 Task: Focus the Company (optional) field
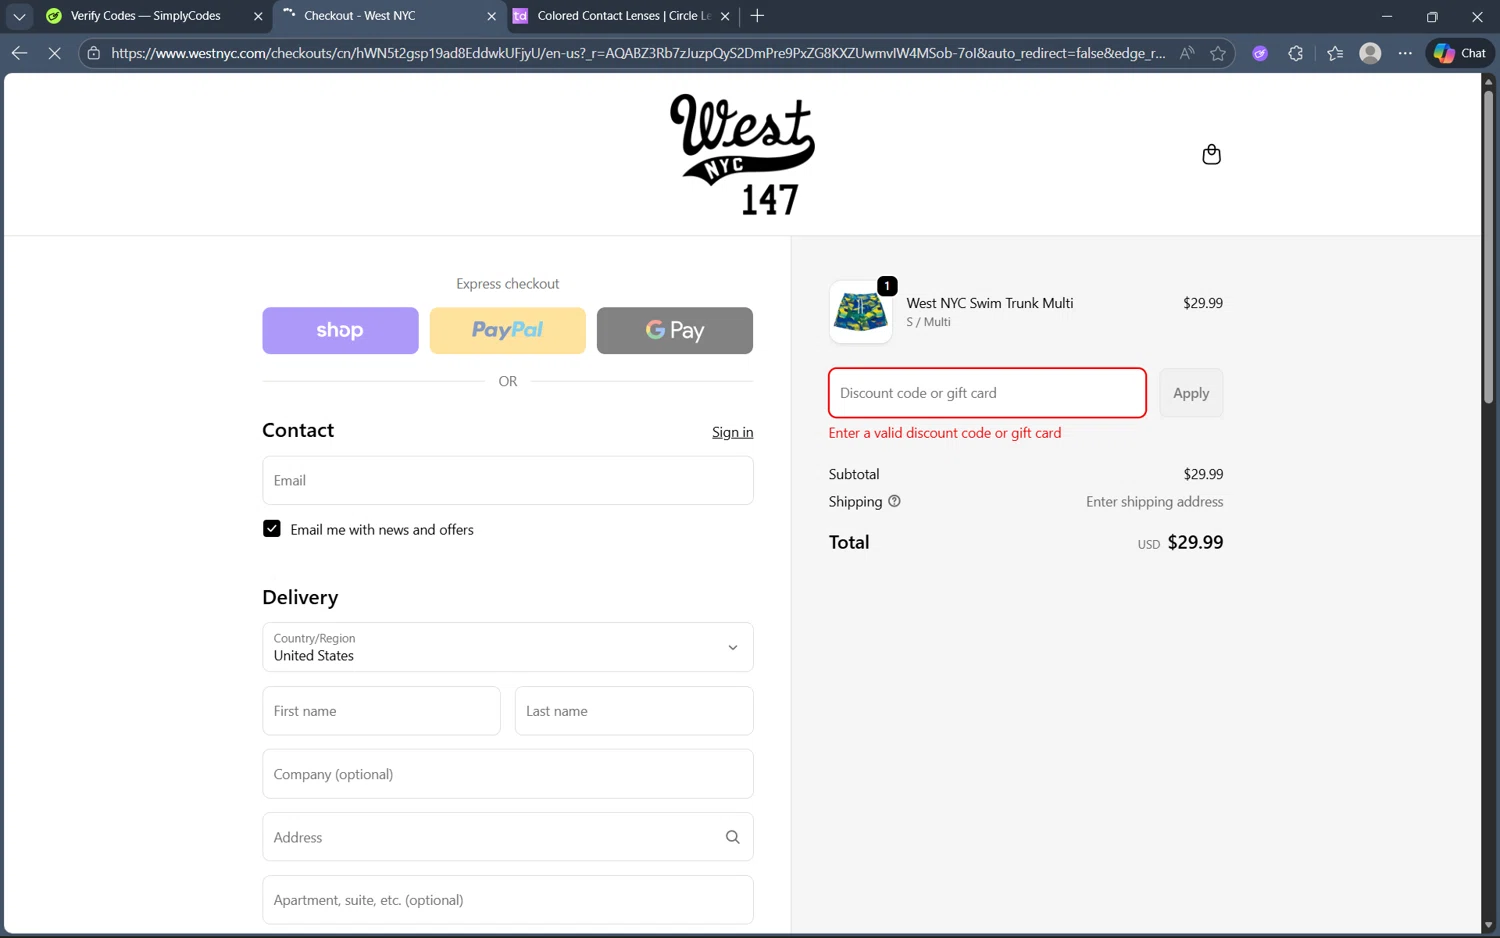pyautogui.click(x=507, y=774)
